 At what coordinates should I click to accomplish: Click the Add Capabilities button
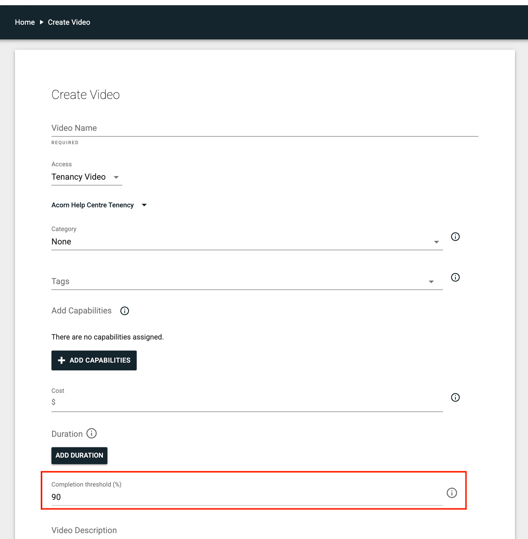(94, 360)
